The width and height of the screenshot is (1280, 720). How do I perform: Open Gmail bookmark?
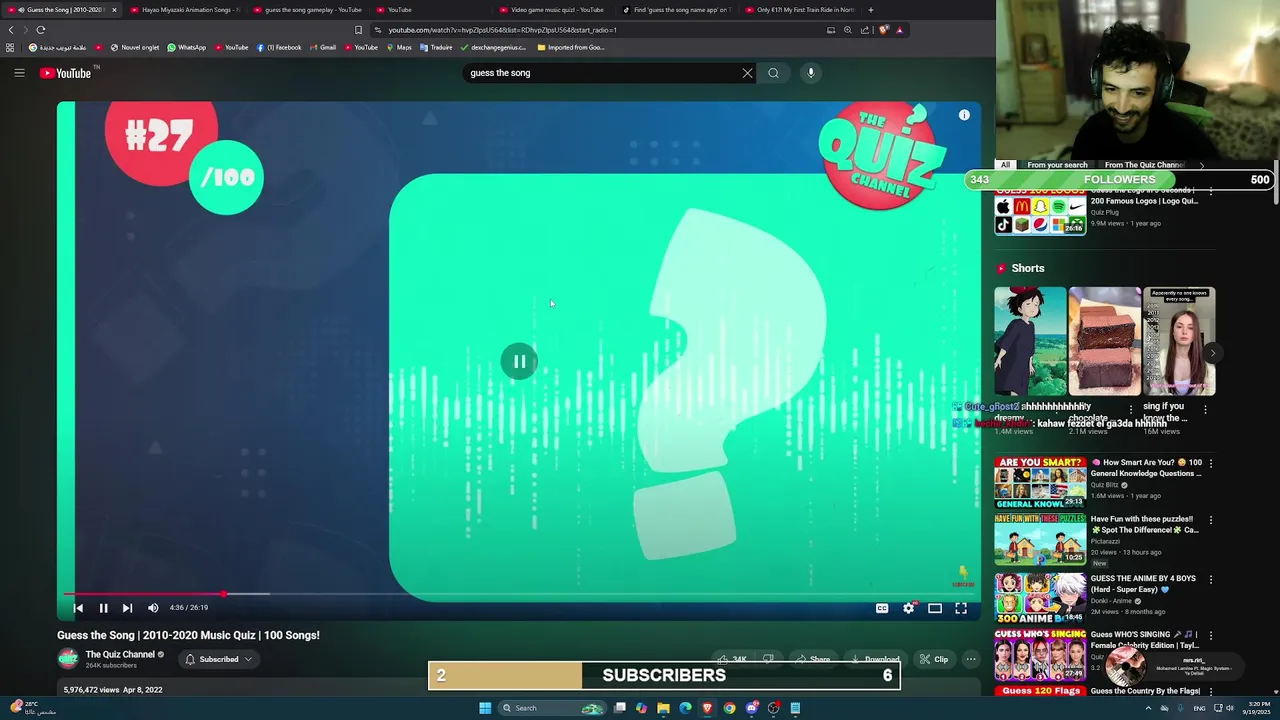[x=323, y=48]
